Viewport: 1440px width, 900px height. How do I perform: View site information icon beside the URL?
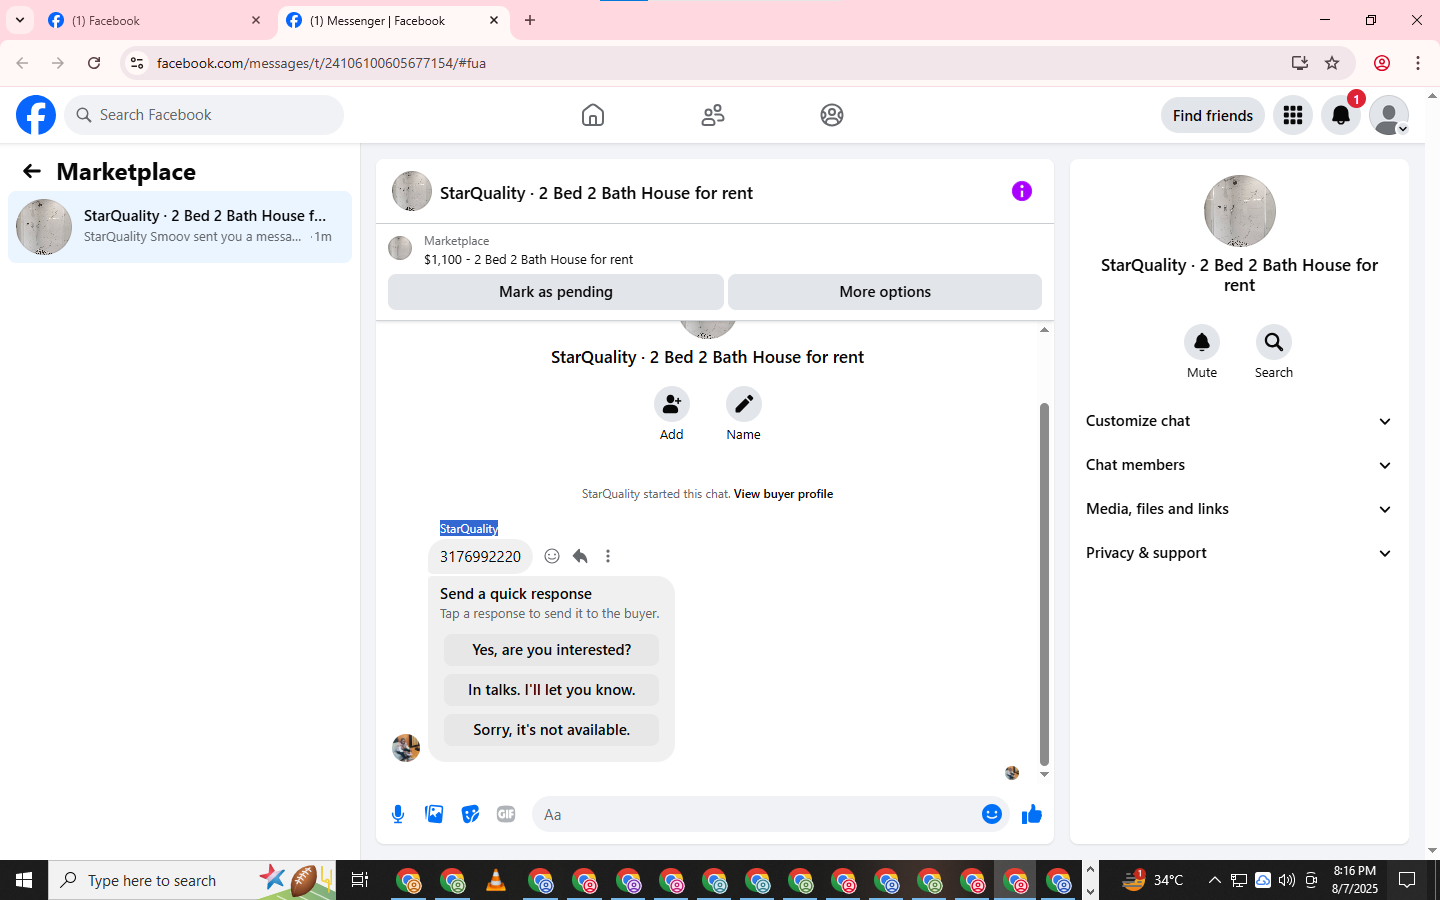138,63
